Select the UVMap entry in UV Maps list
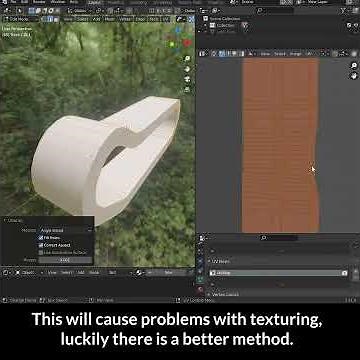Screen dimensions: 360x360 275,273
